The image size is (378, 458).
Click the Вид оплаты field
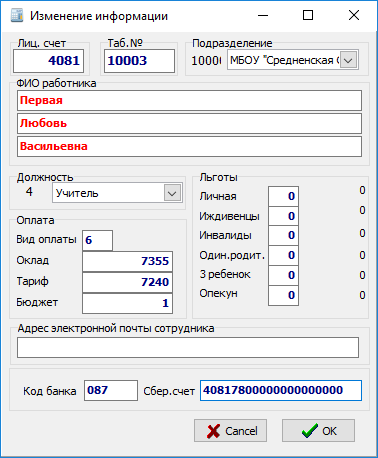coord(97,240)
